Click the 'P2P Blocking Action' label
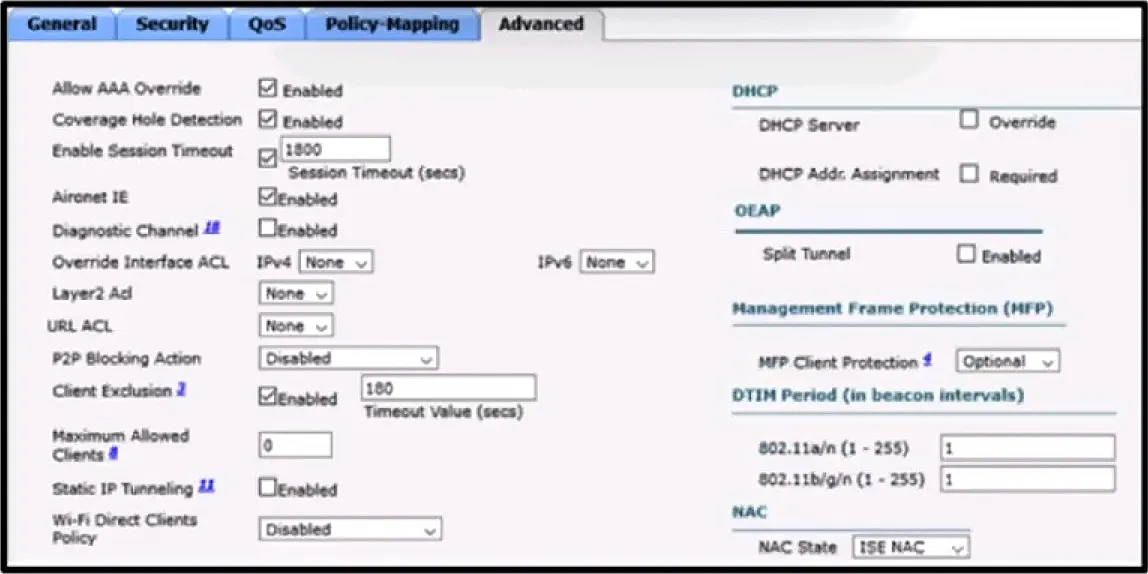Image resolution: width=1148 pixels, height=574 pixels. click(126, 359)
